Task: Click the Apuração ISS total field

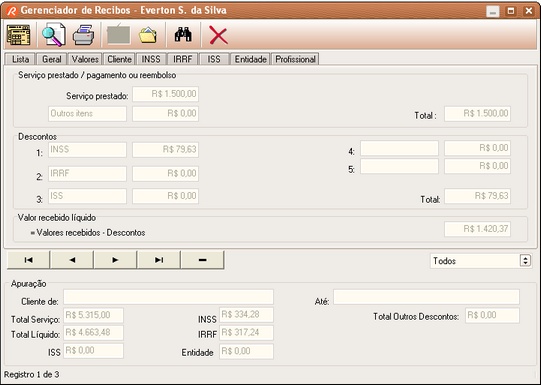Action: click(x=94, y=351)
